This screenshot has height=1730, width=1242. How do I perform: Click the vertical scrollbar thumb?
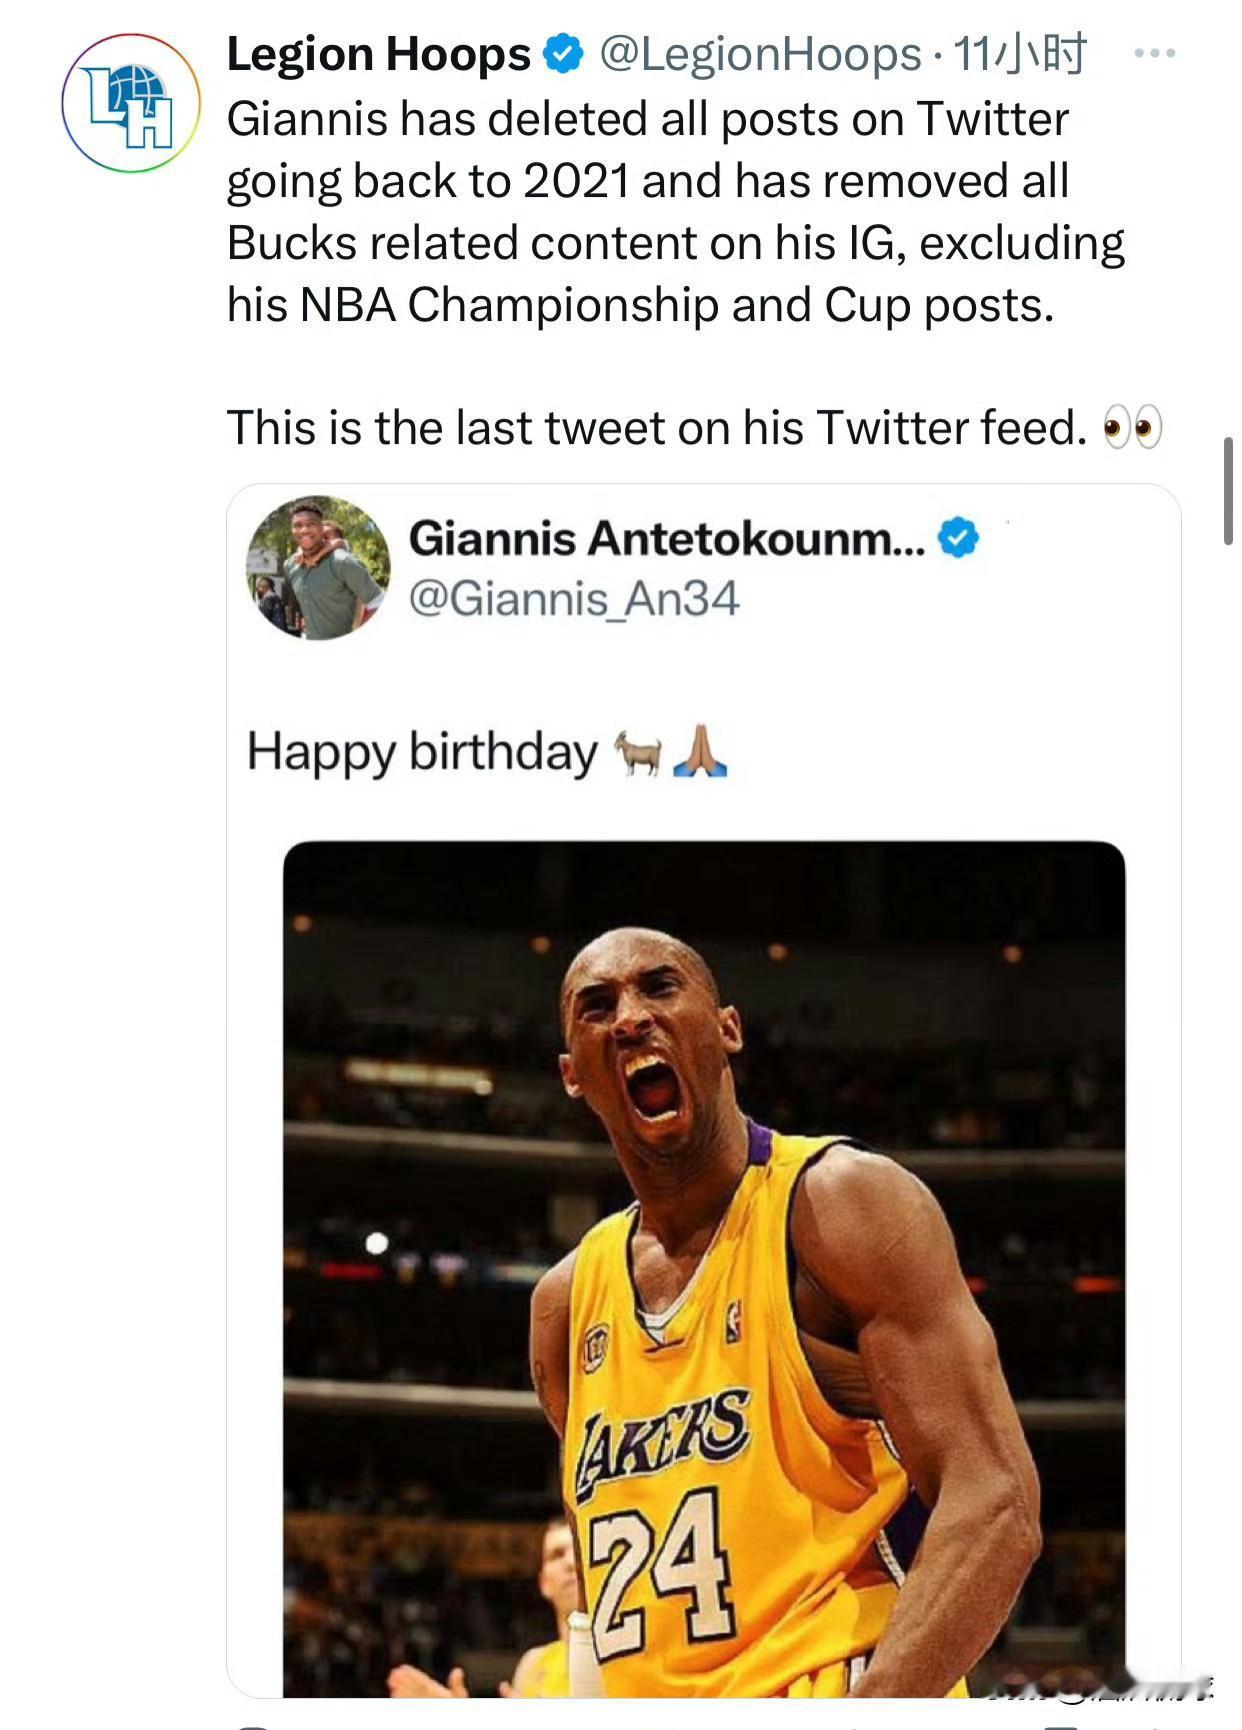(x=1228, y=491)
